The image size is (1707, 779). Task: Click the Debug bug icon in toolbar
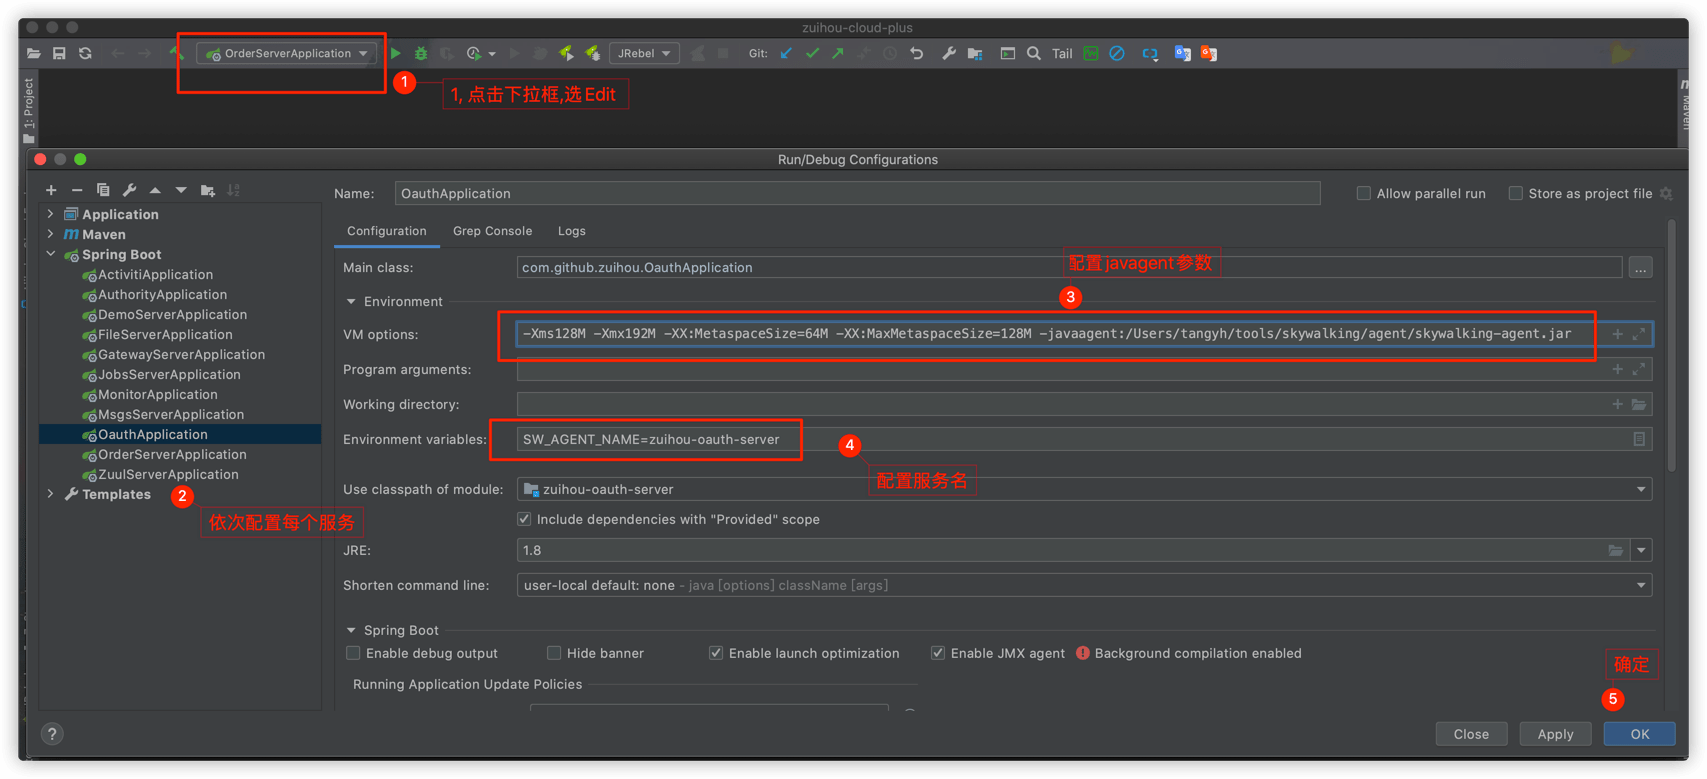coord(421,53)
